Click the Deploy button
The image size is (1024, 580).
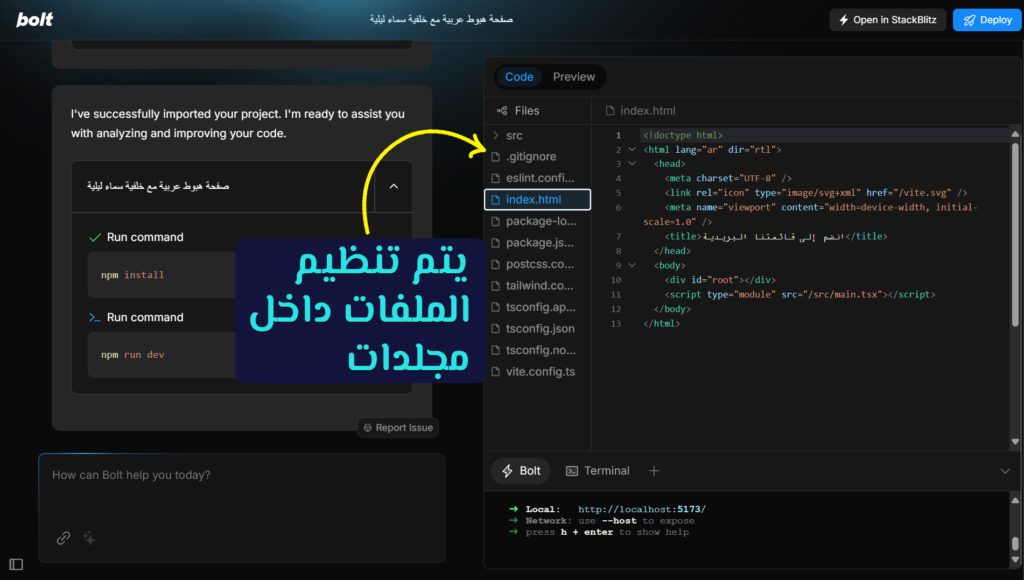[x=987, y=20]
